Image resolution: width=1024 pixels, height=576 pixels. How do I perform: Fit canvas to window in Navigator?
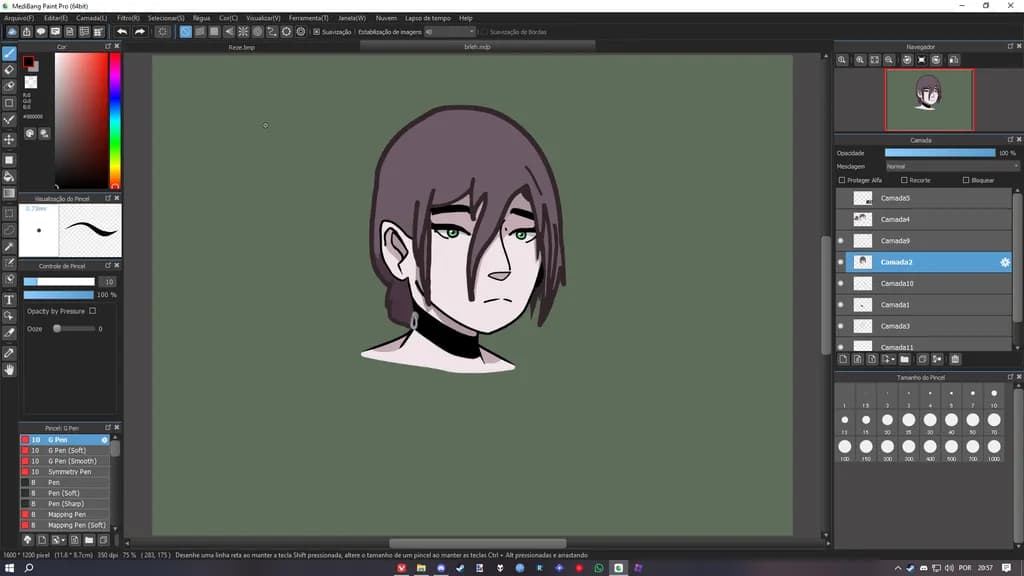[x=874, y=60]
